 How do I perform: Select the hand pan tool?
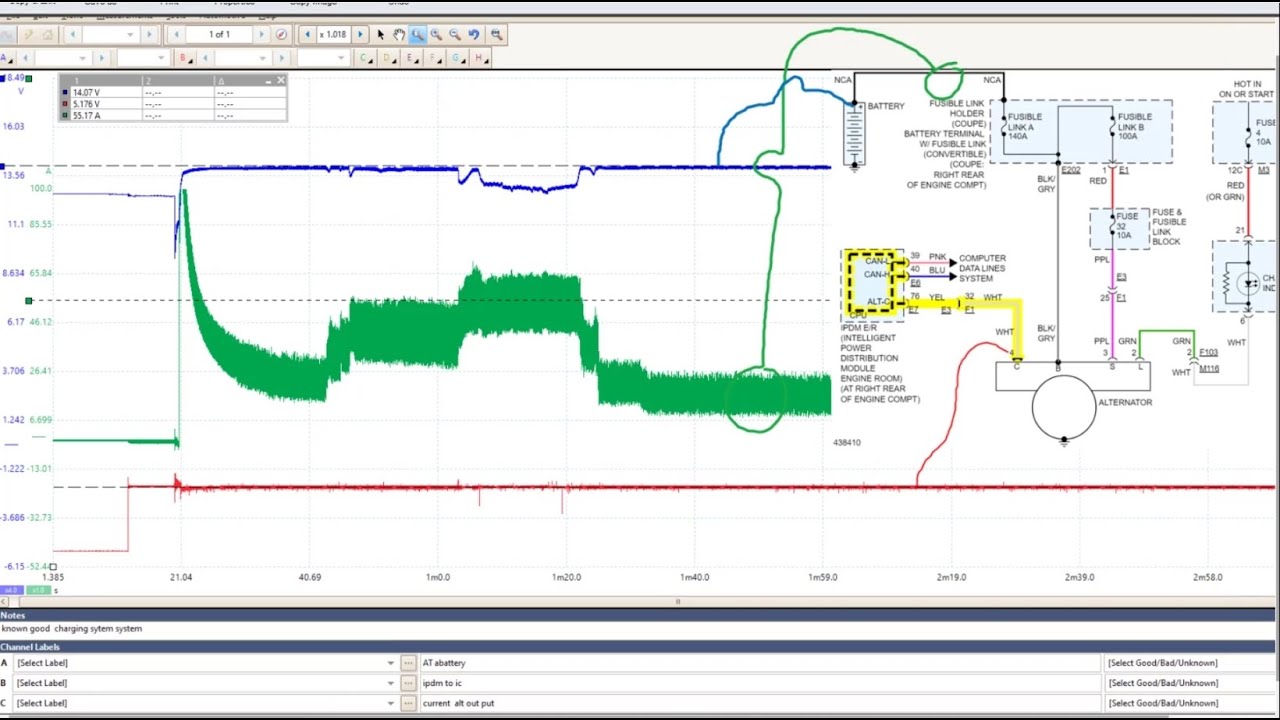[399, 35]
